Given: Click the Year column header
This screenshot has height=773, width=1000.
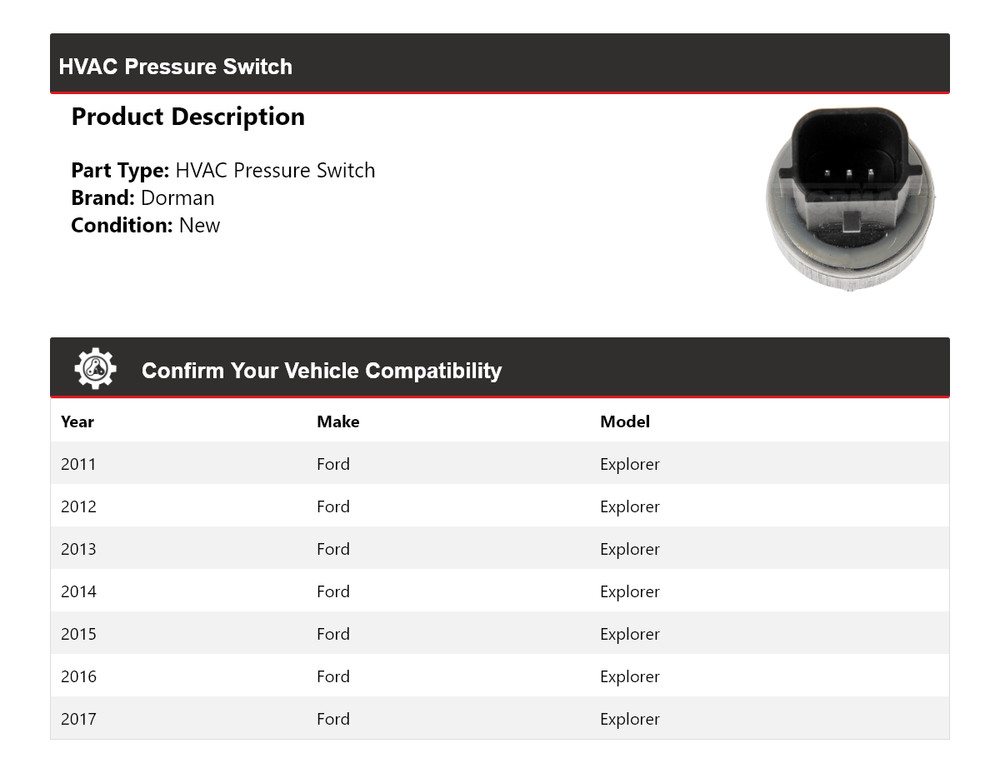Looking at the screenshot, I should (x=77, y=422).
